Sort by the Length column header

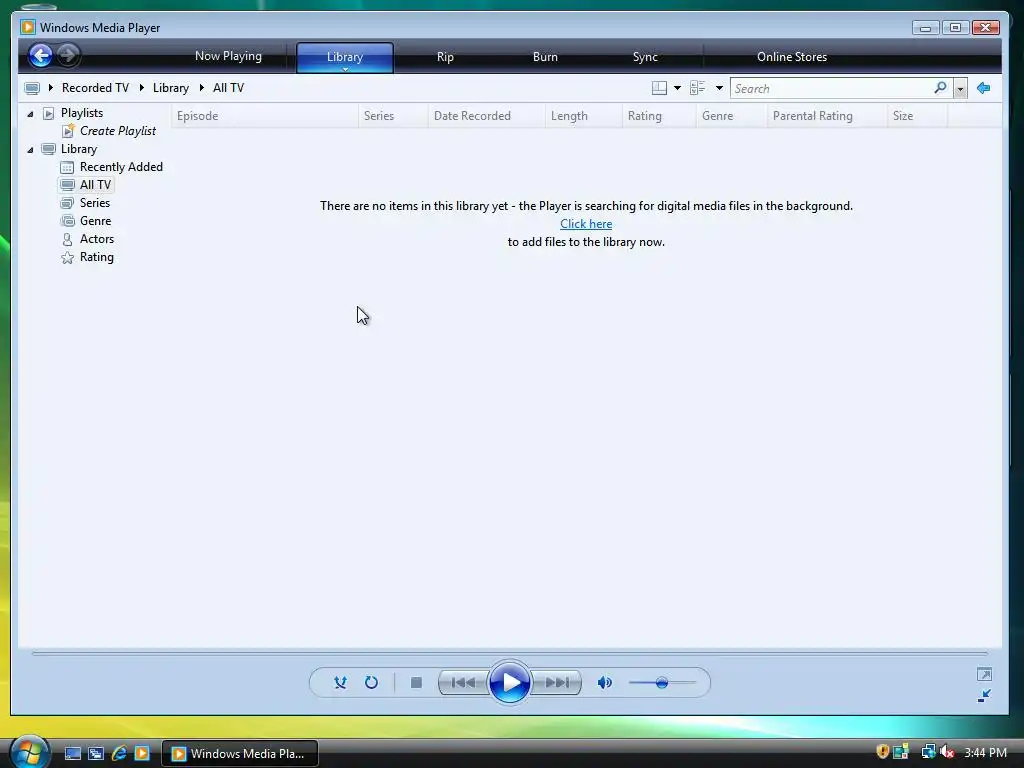coord(583,116)
